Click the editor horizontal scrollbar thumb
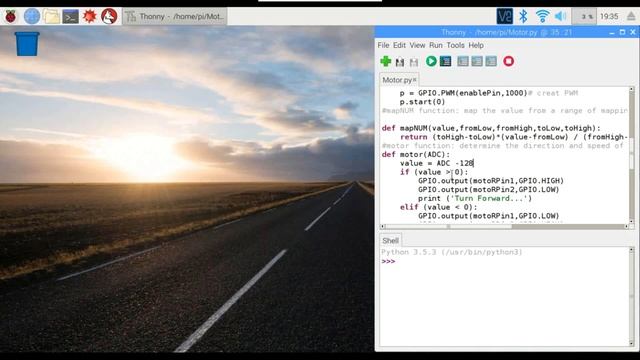 pyautogui.click(x=448, y=227)
